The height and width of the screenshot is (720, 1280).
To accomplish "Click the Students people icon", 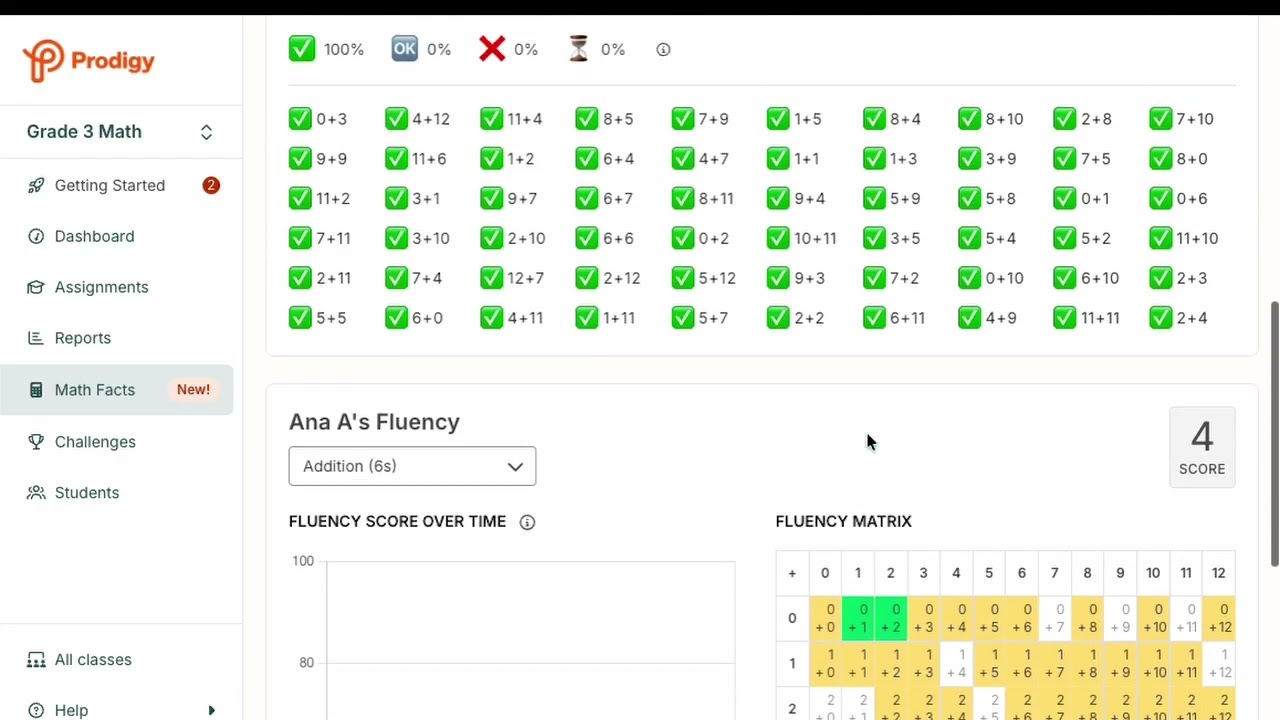I will (36, 493).
